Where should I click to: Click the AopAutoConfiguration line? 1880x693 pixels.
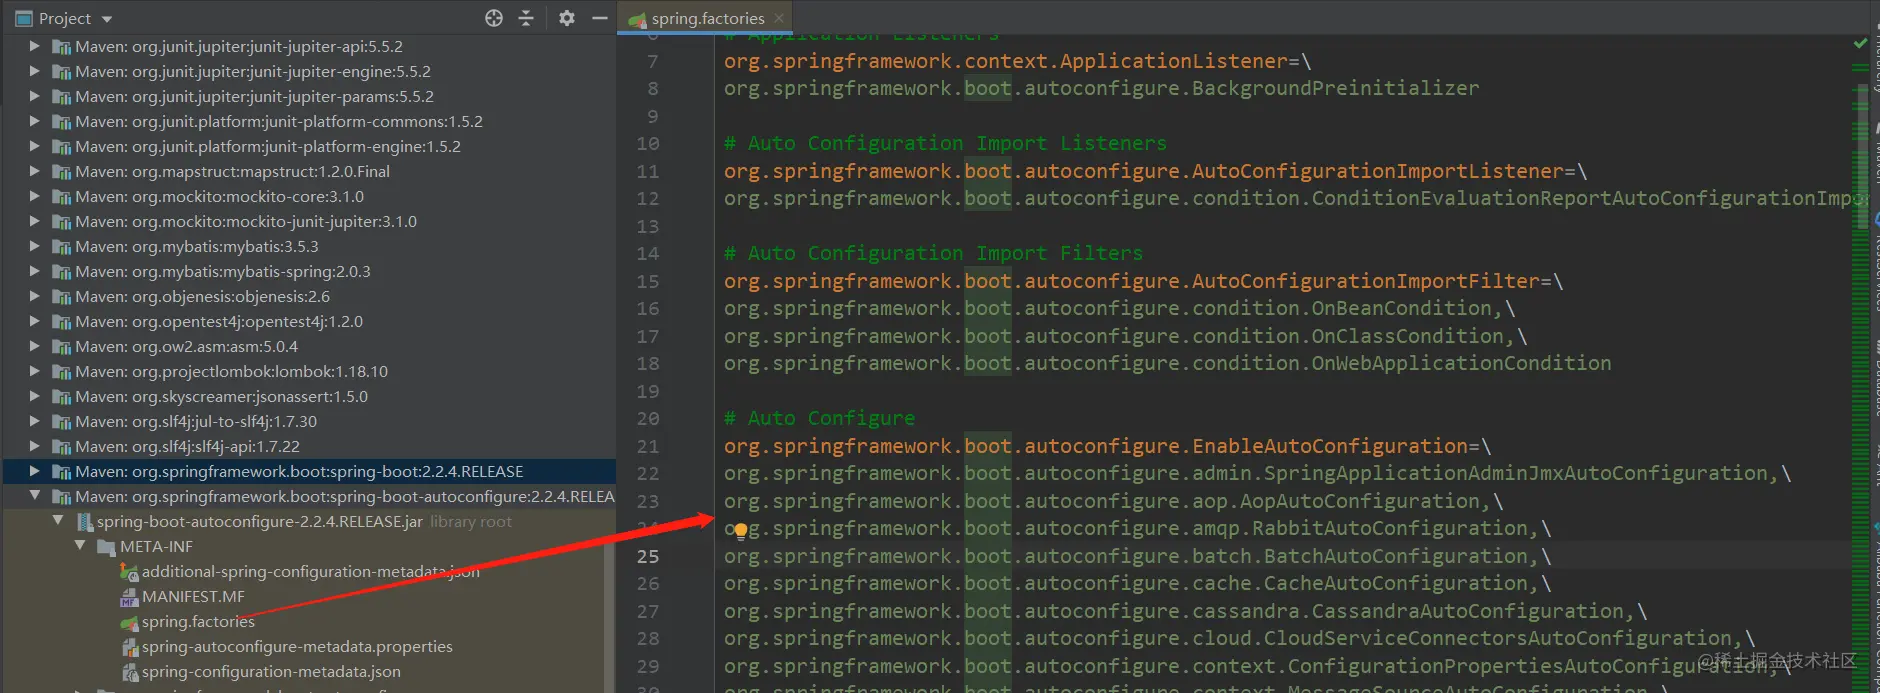[1113, 501]
